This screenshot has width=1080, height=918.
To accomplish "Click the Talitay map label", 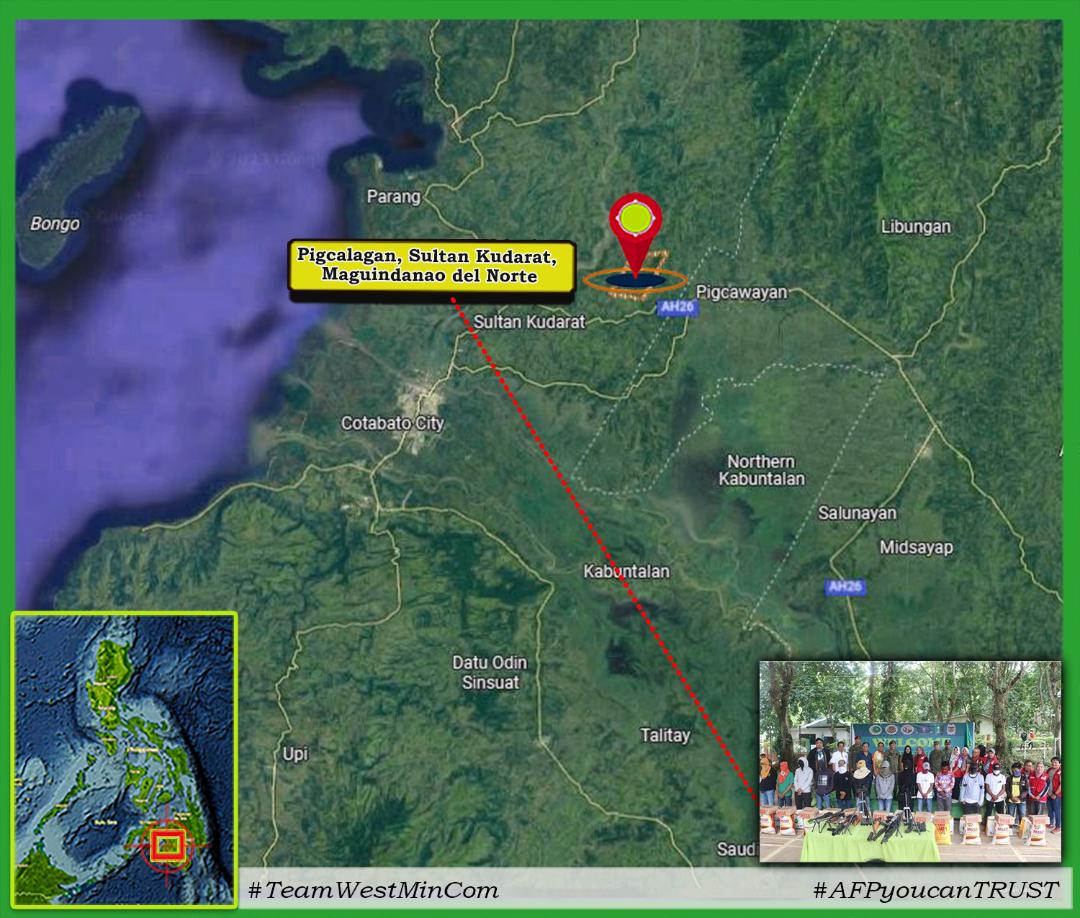I will 665,735.
